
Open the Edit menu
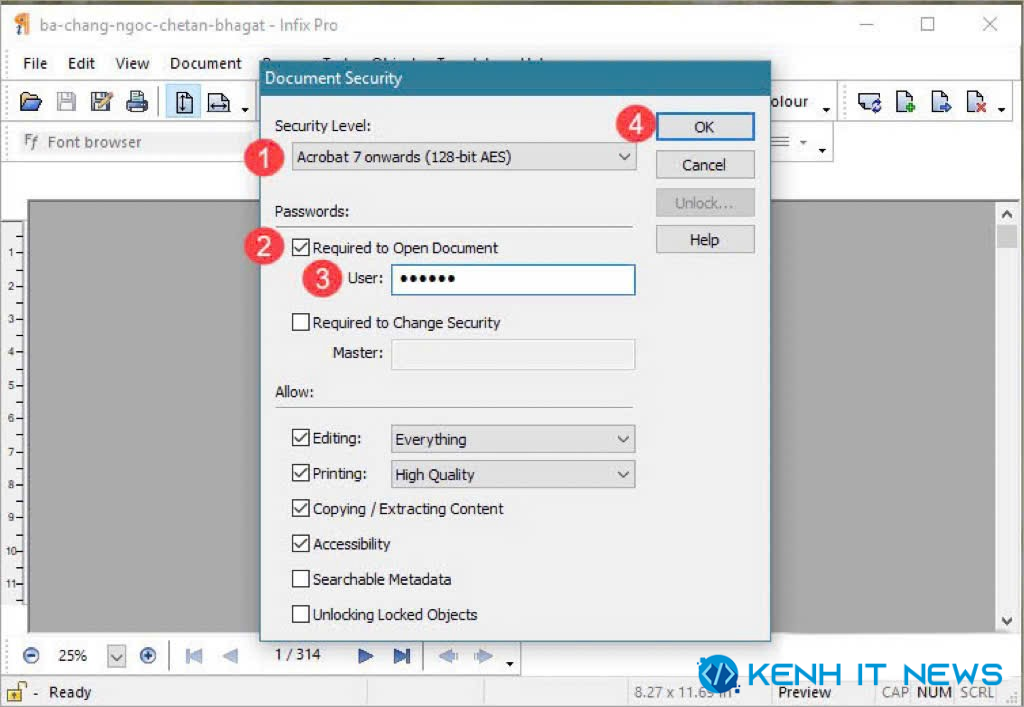81,63
